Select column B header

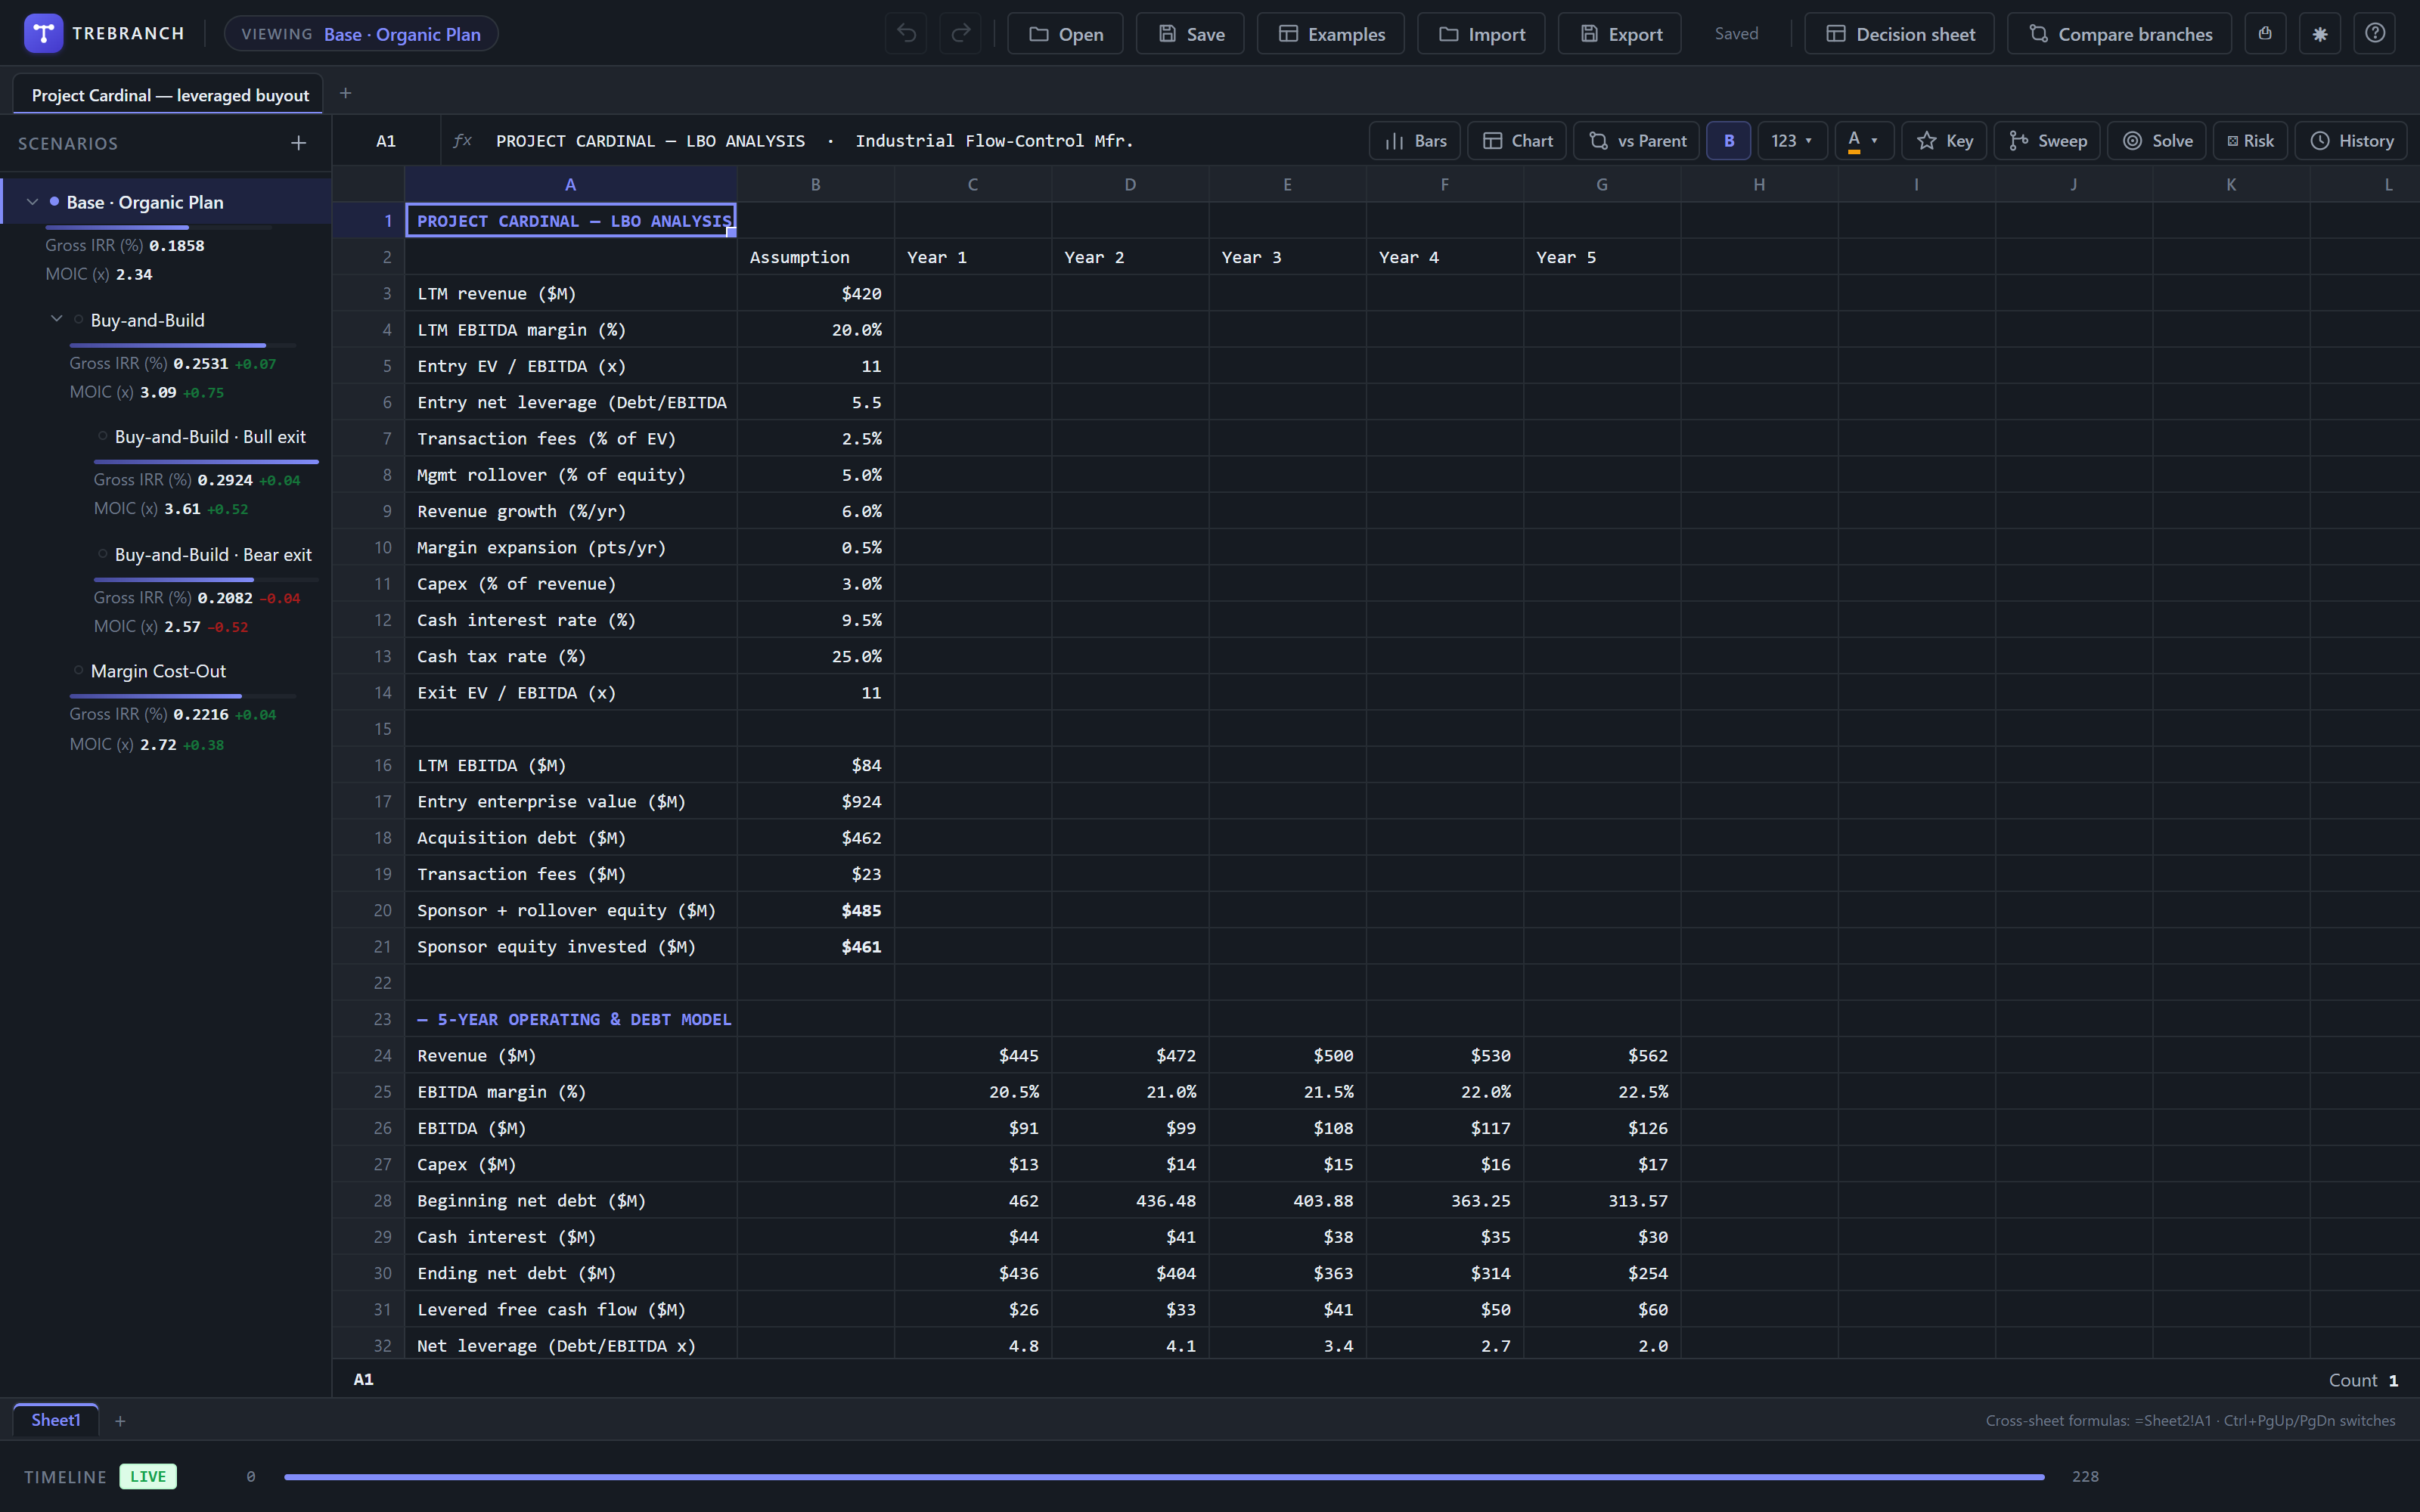(816, 184)
